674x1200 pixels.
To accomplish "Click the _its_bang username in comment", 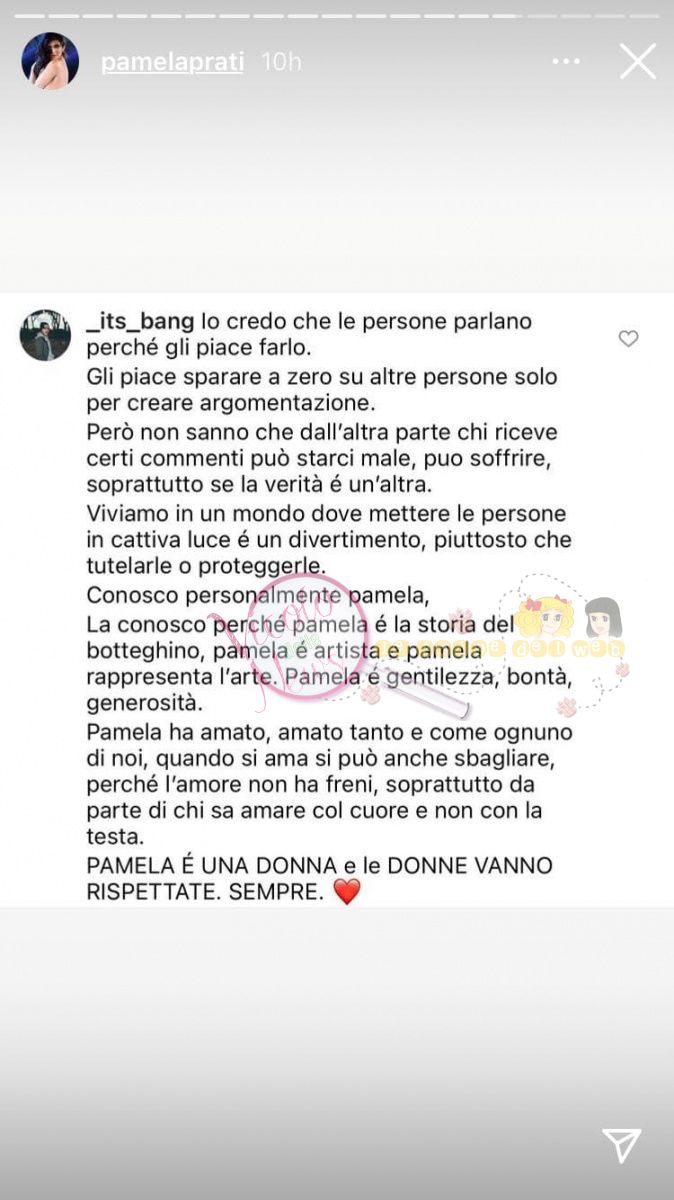I will (x=141, y=323).
